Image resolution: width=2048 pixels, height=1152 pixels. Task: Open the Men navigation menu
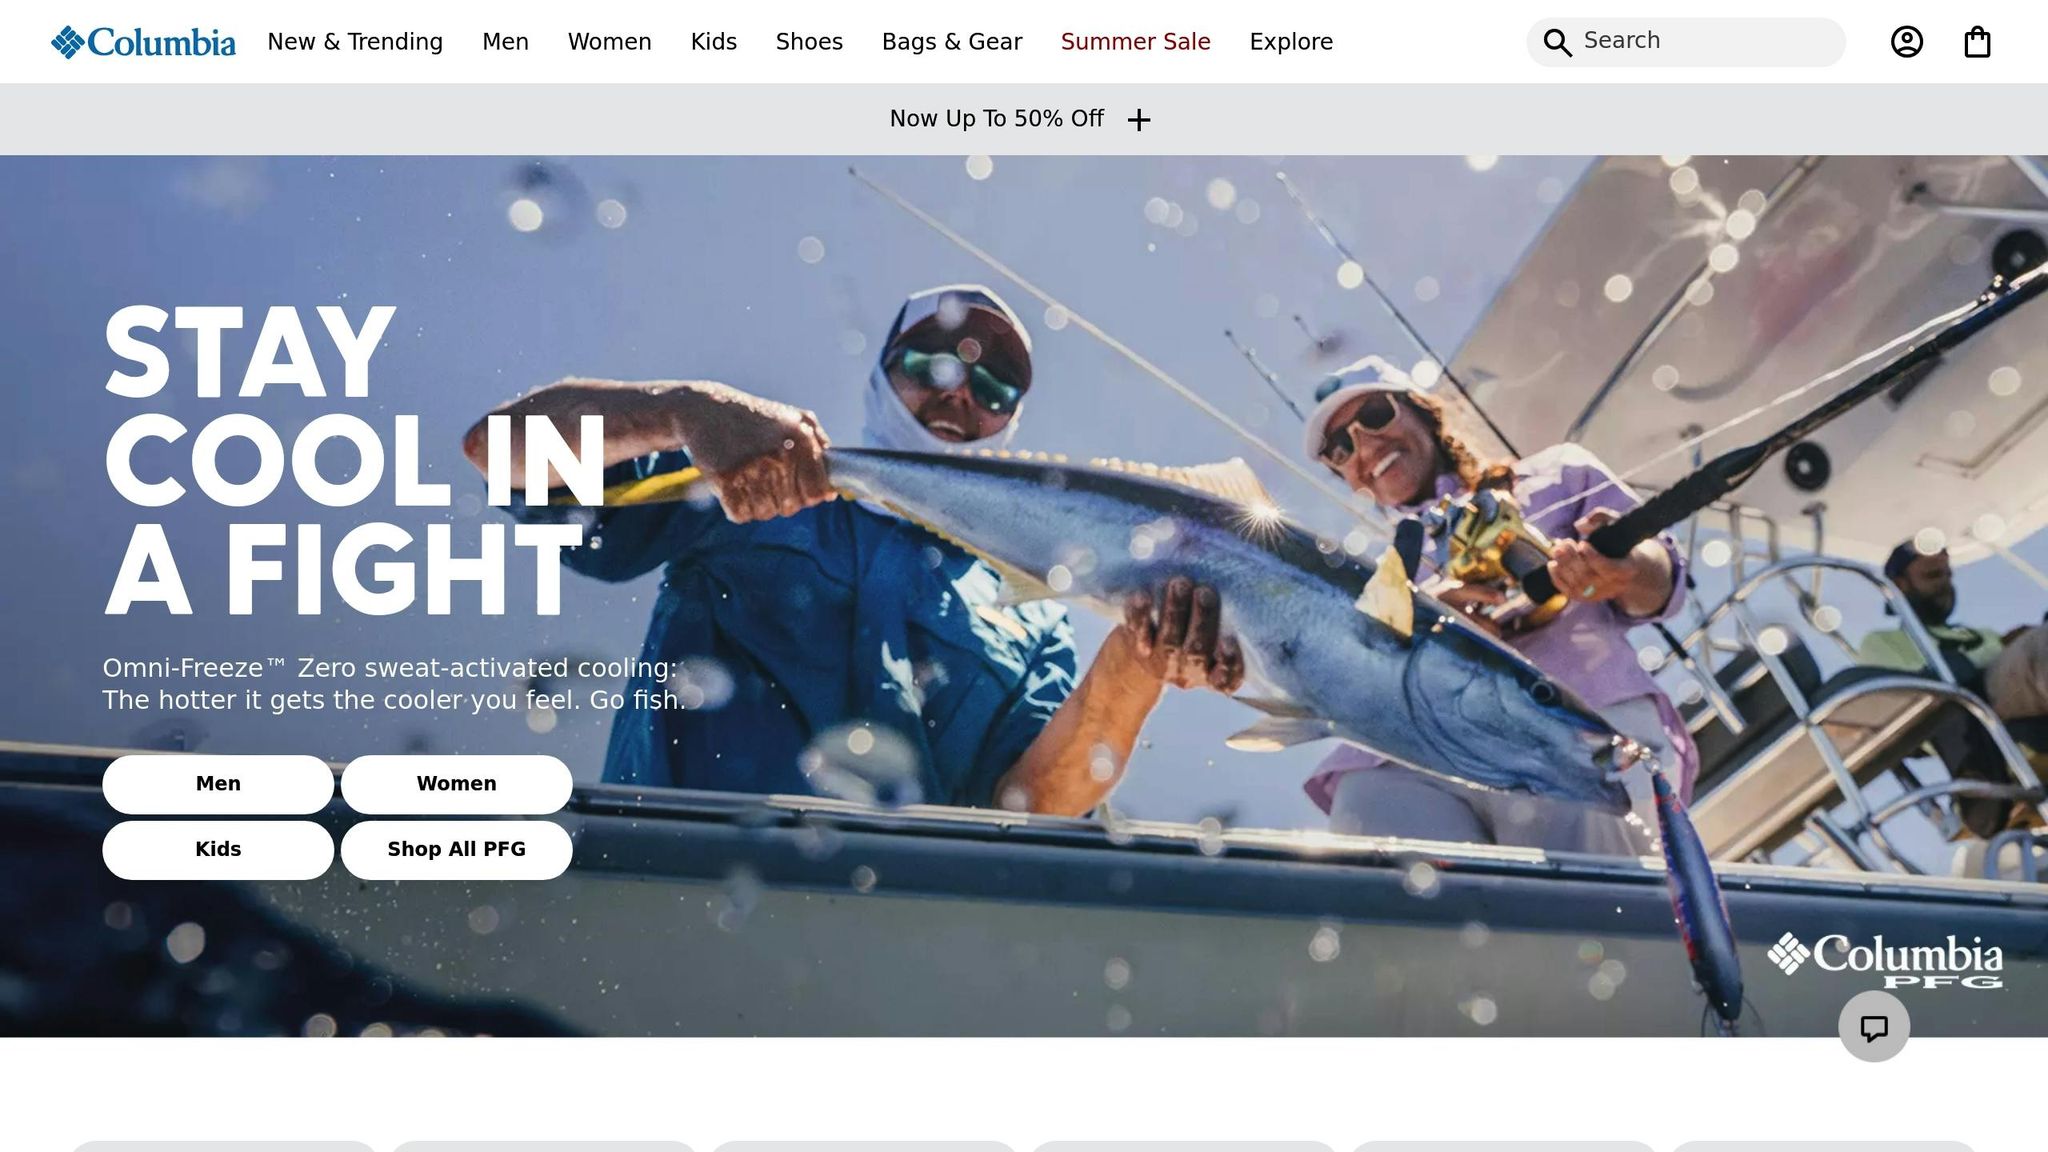click(505, 42)
